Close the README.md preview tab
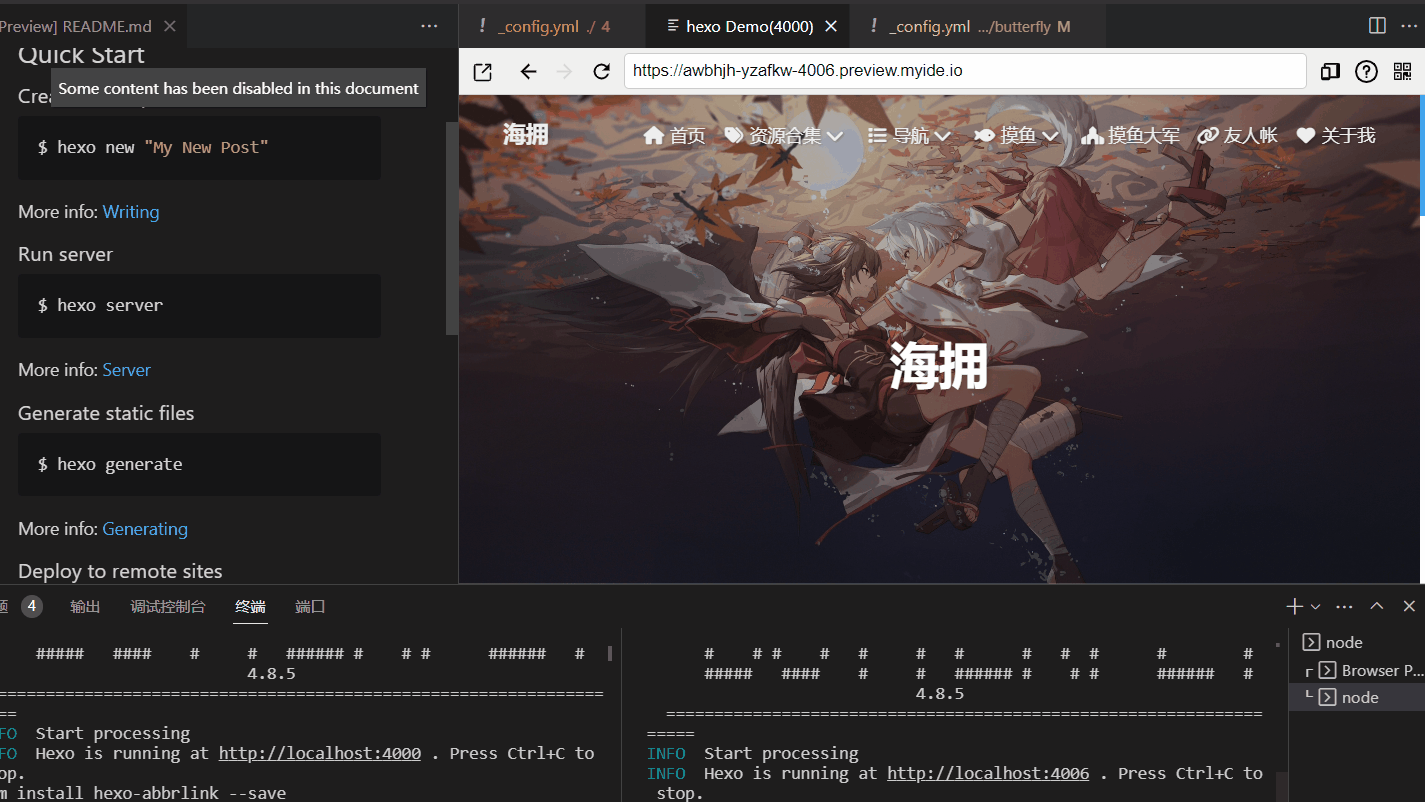1425x802 pixels. click(x=170, y=26)
